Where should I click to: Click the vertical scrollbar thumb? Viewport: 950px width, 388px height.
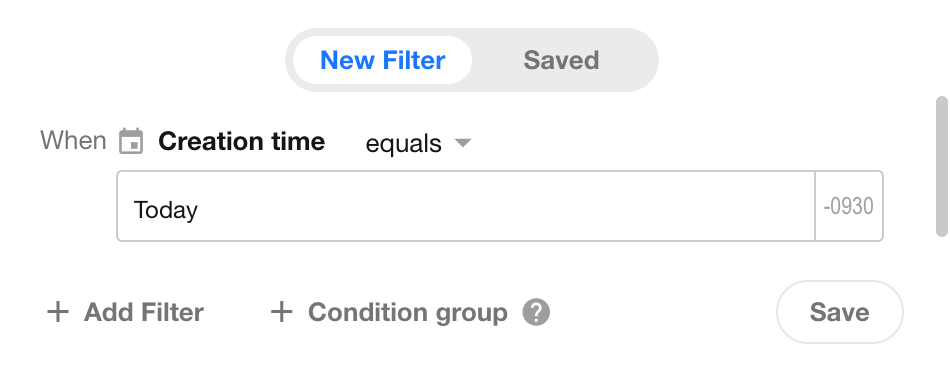coord(942,166)
